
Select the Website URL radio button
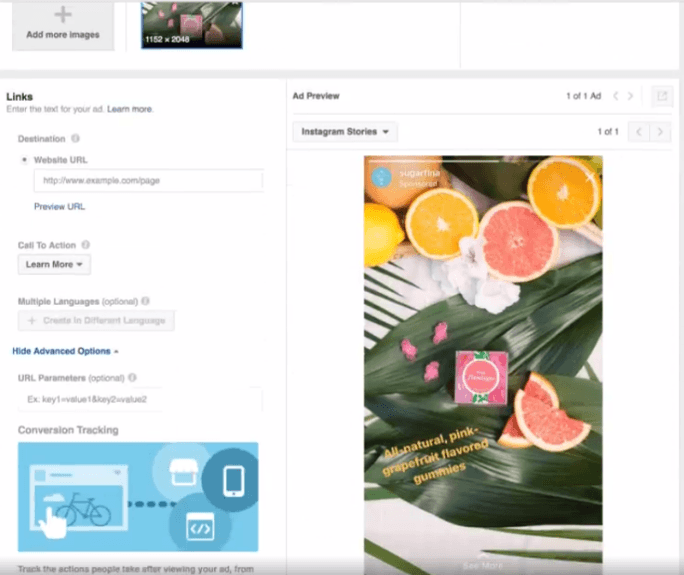[x=24, y=160]
